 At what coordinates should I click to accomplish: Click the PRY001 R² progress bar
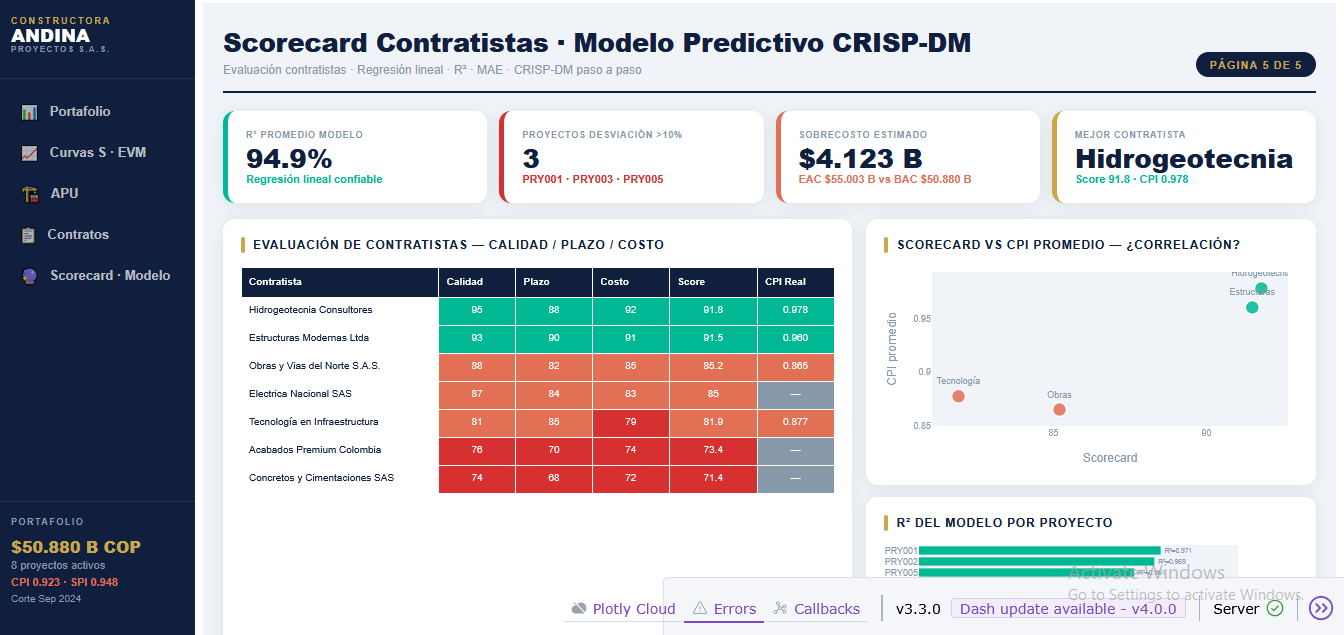click(x=1040, y=548)
